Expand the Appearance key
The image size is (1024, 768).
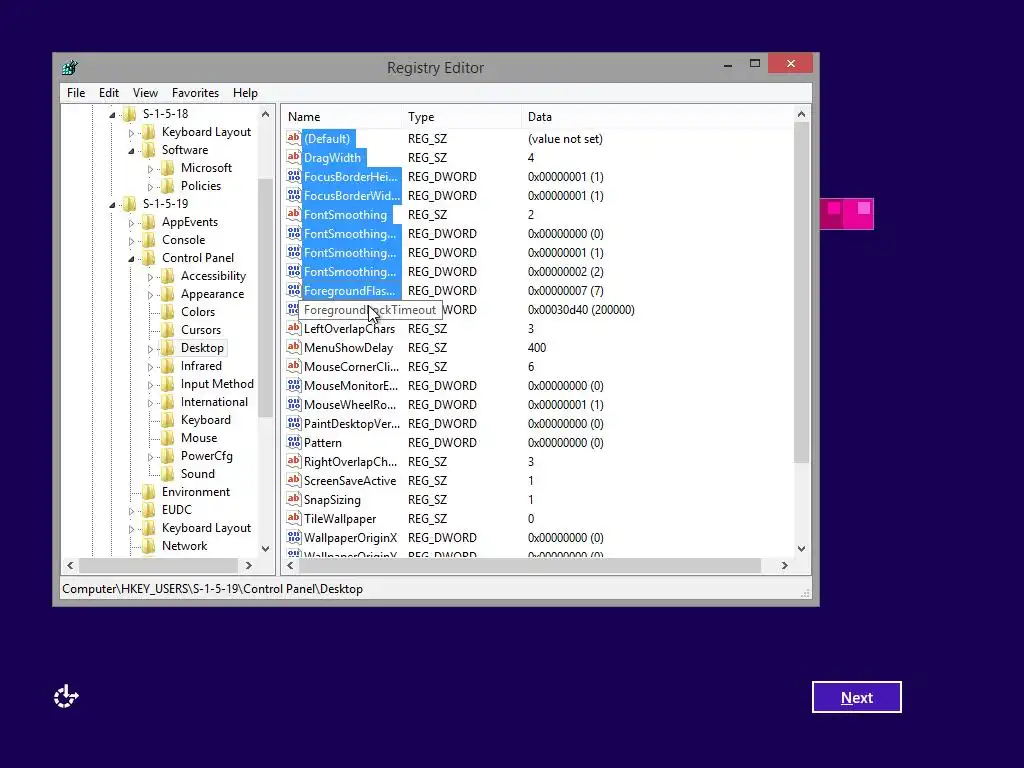(x=150, y=295)
